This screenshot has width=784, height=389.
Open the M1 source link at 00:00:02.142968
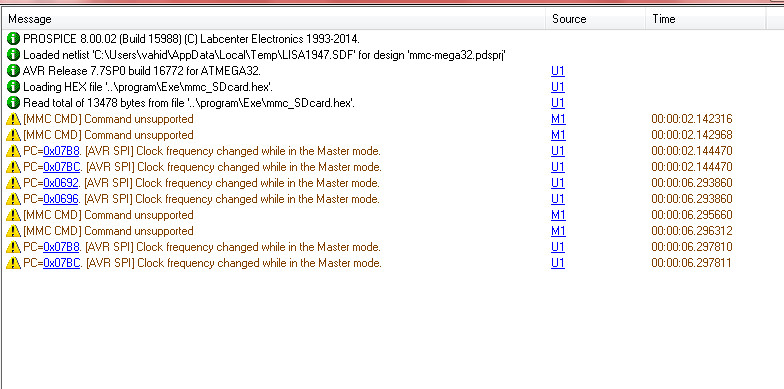point(558,135)
